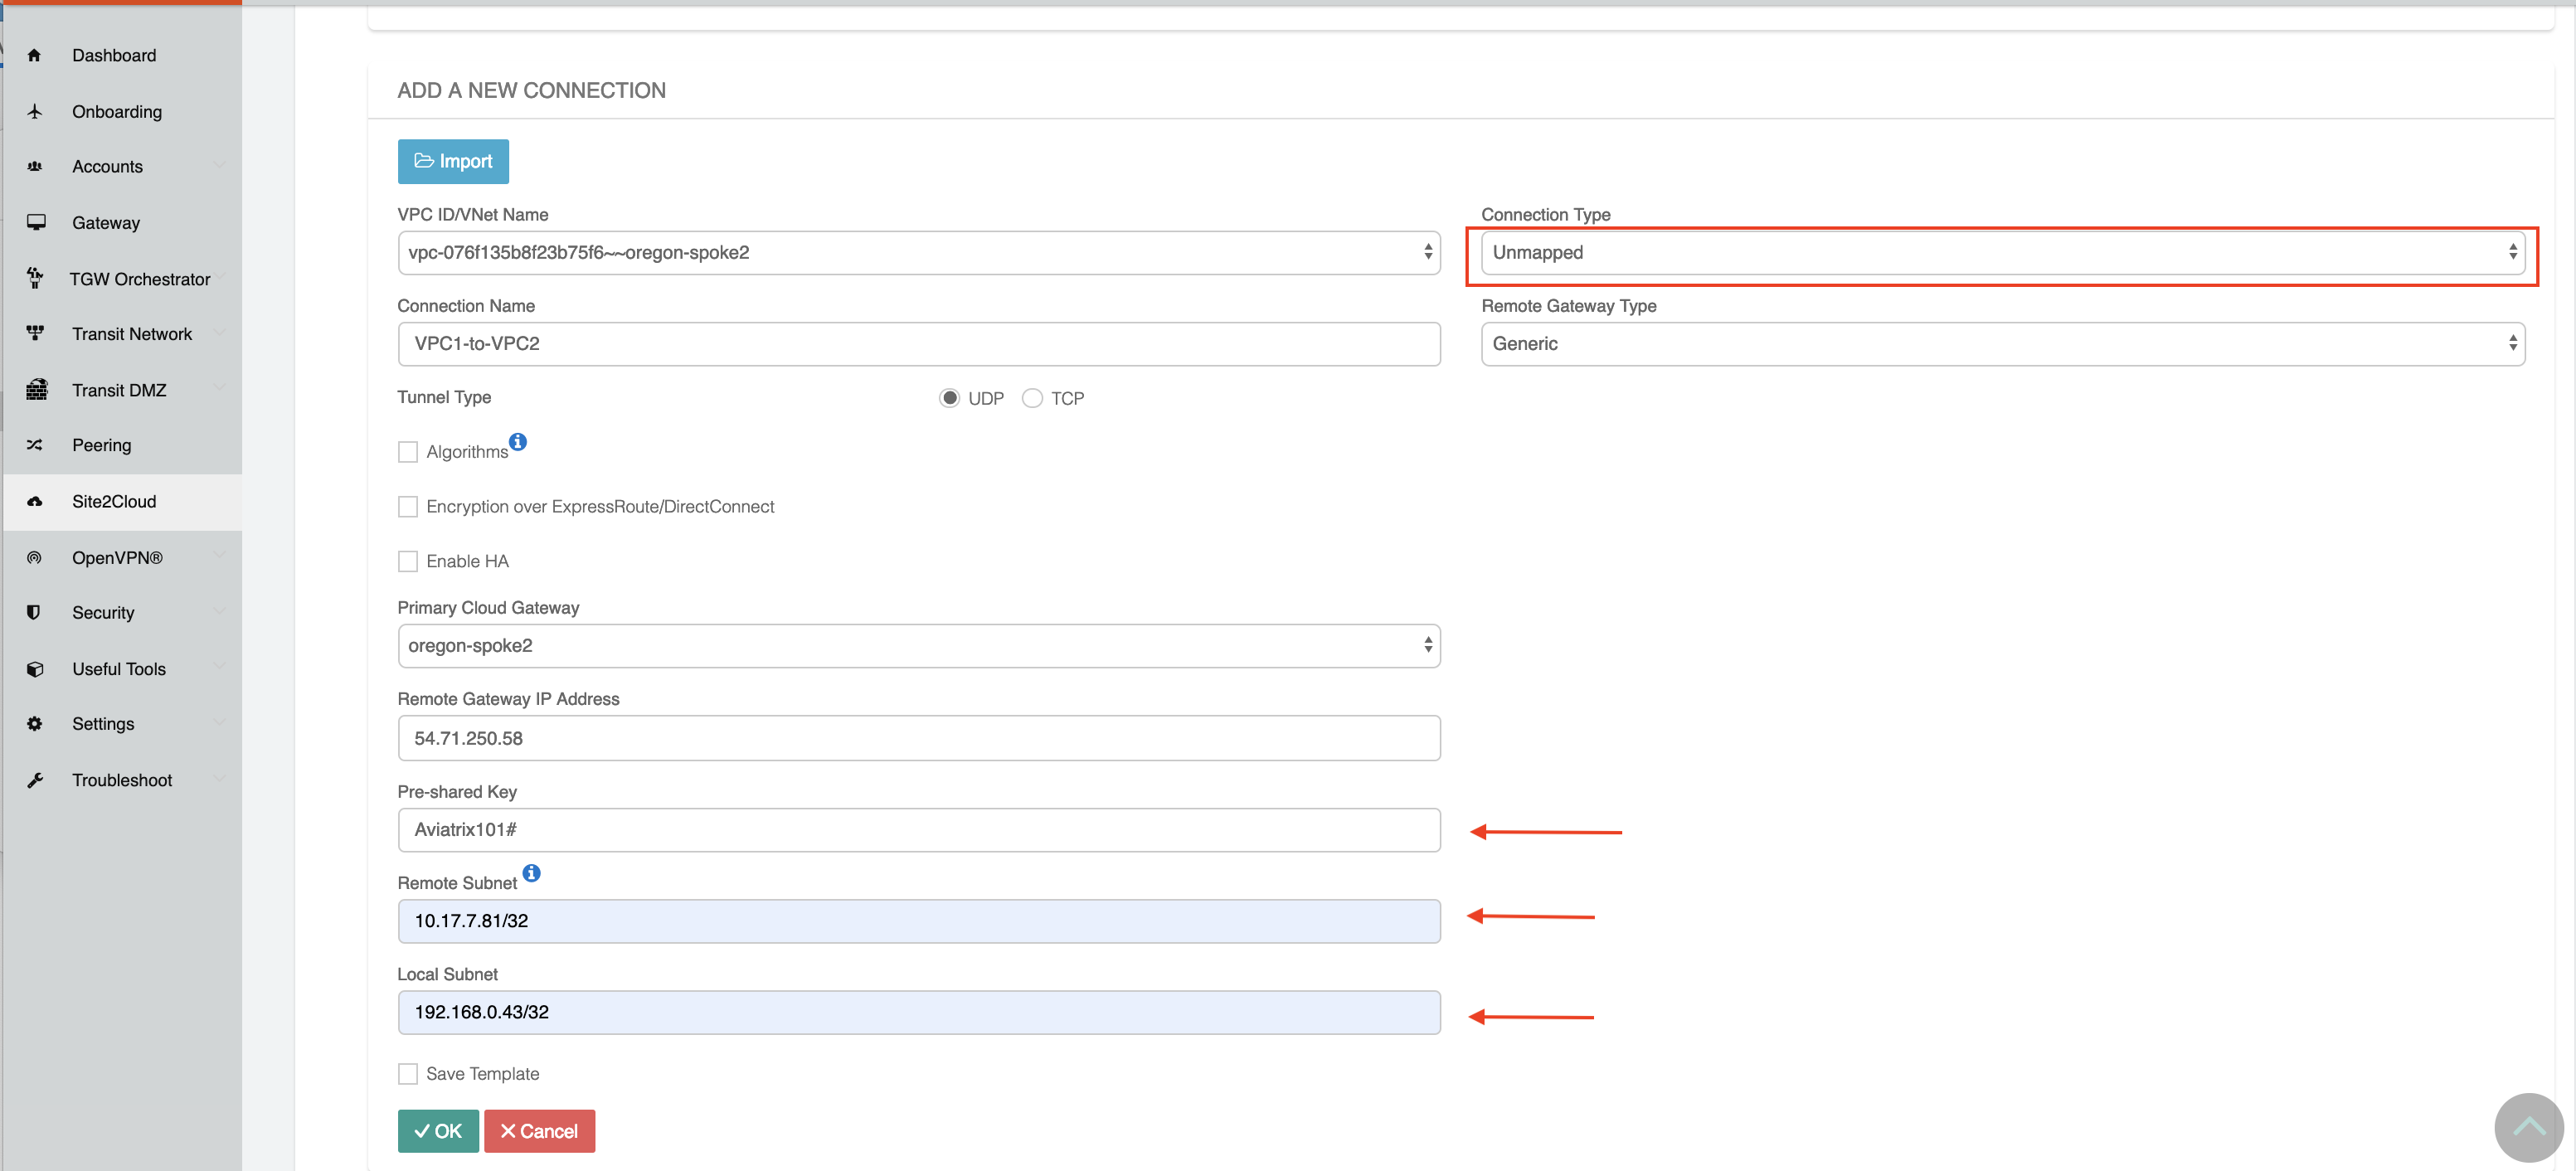This screenshot has width=2576, height=1171.
Task: Open the Primary Cloud Gateway dropdown
Action: 918,646
